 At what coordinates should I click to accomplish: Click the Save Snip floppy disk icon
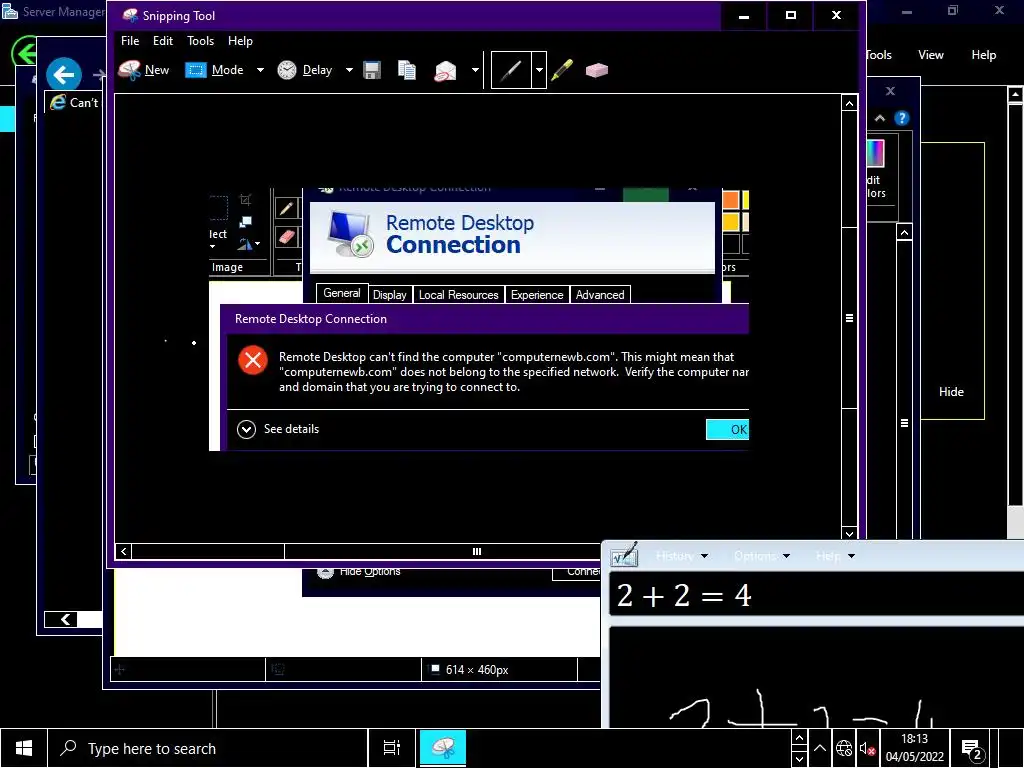(372, 70)
